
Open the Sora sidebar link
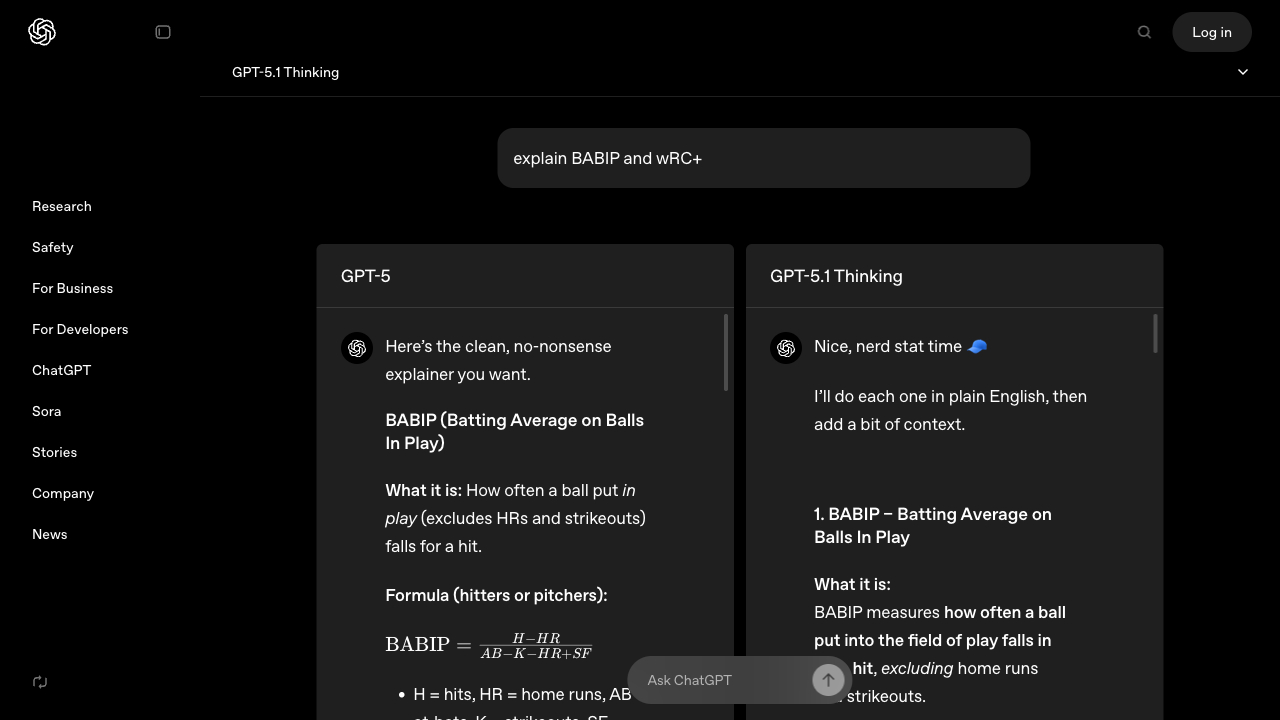click(x=46, y=411)
